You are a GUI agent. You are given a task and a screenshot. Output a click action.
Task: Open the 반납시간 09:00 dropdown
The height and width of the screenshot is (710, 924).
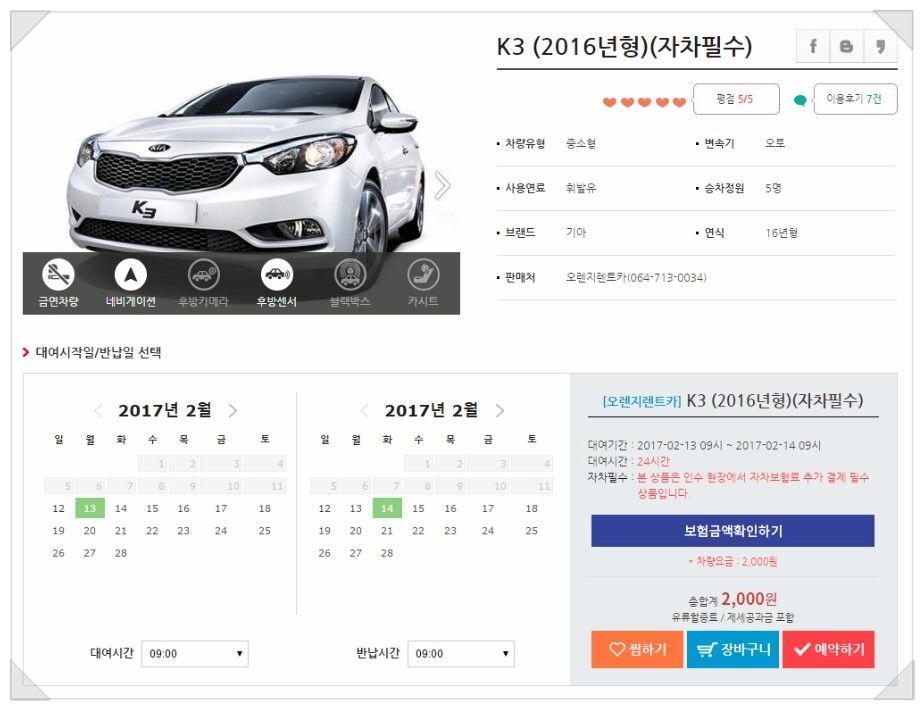coord(461,653)
